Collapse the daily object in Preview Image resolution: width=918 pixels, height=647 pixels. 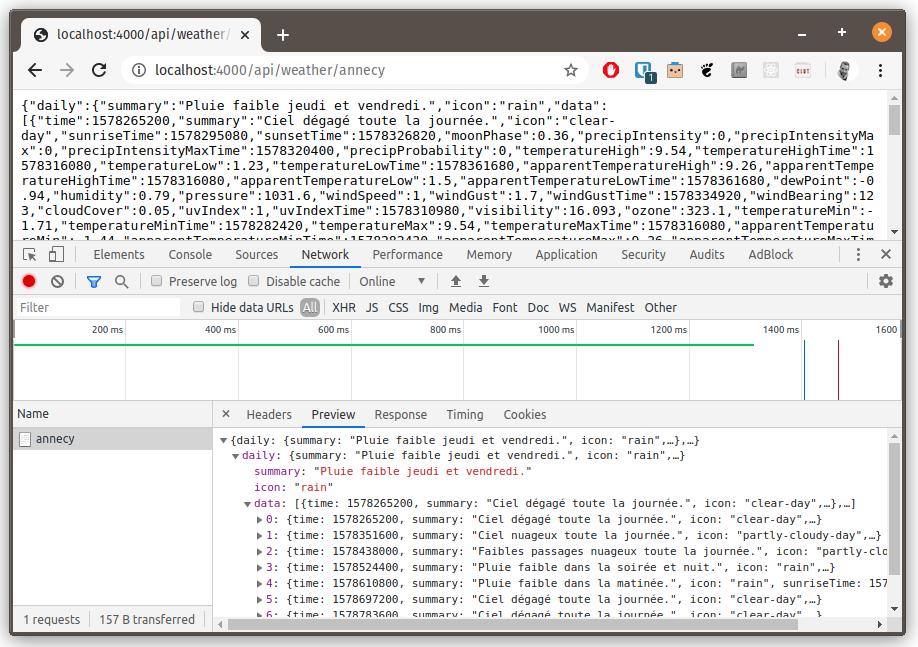click(237, 455)
